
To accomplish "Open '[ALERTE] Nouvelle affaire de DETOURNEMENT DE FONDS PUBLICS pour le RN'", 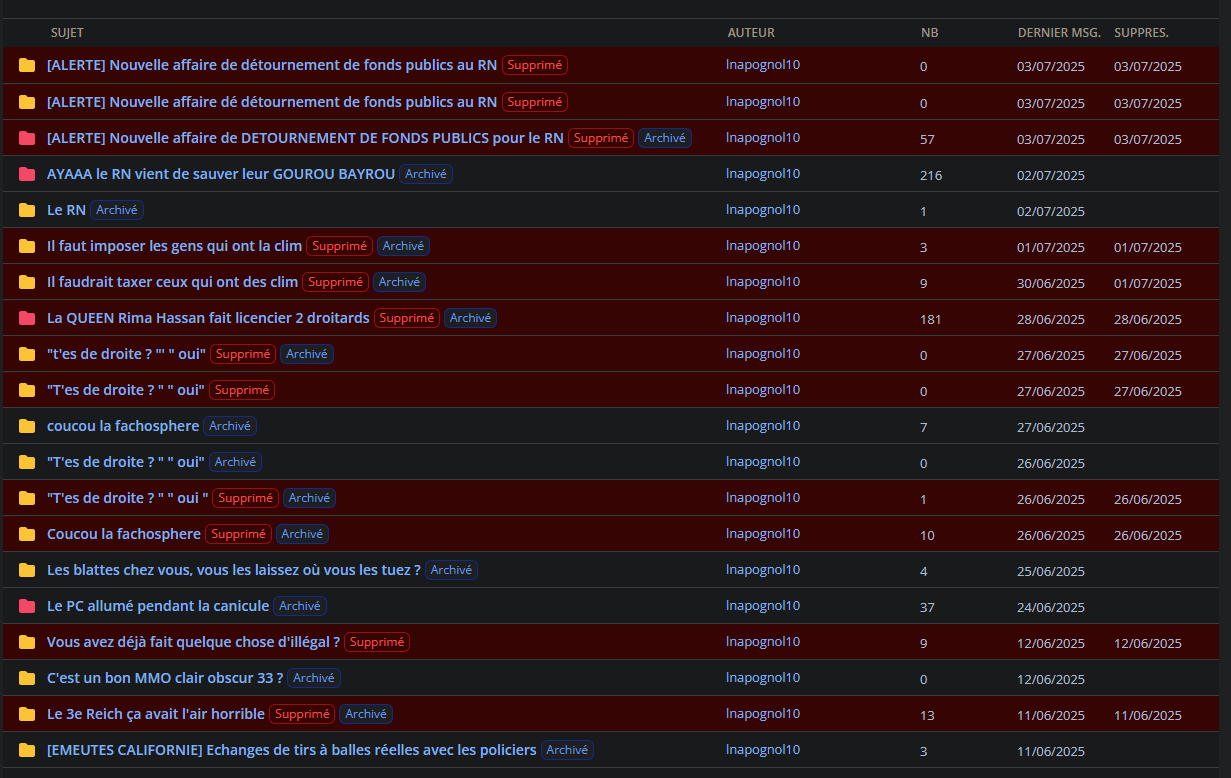I will click(x=305, y=138).
